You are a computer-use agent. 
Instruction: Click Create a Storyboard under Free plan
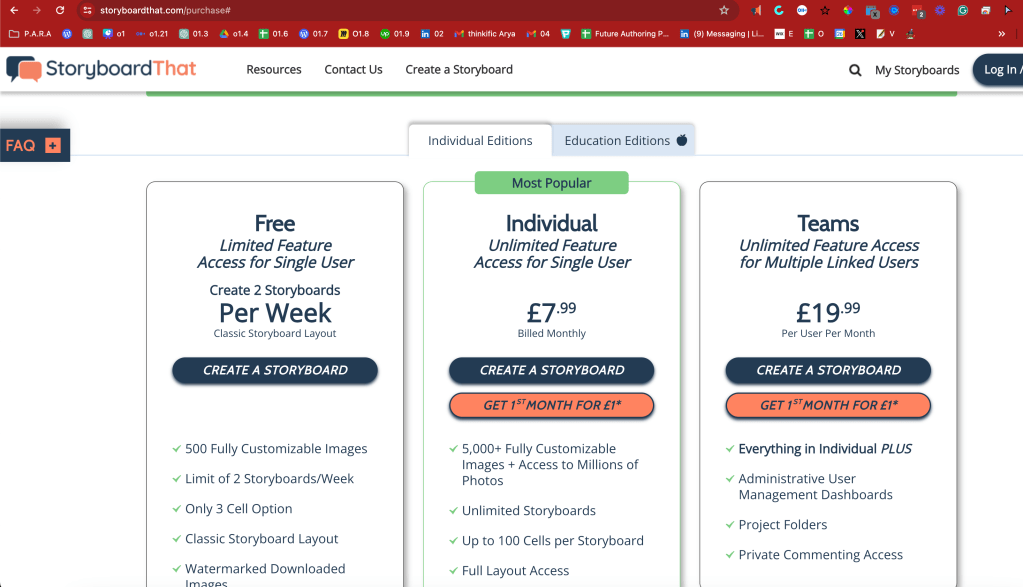coord(275,370)
